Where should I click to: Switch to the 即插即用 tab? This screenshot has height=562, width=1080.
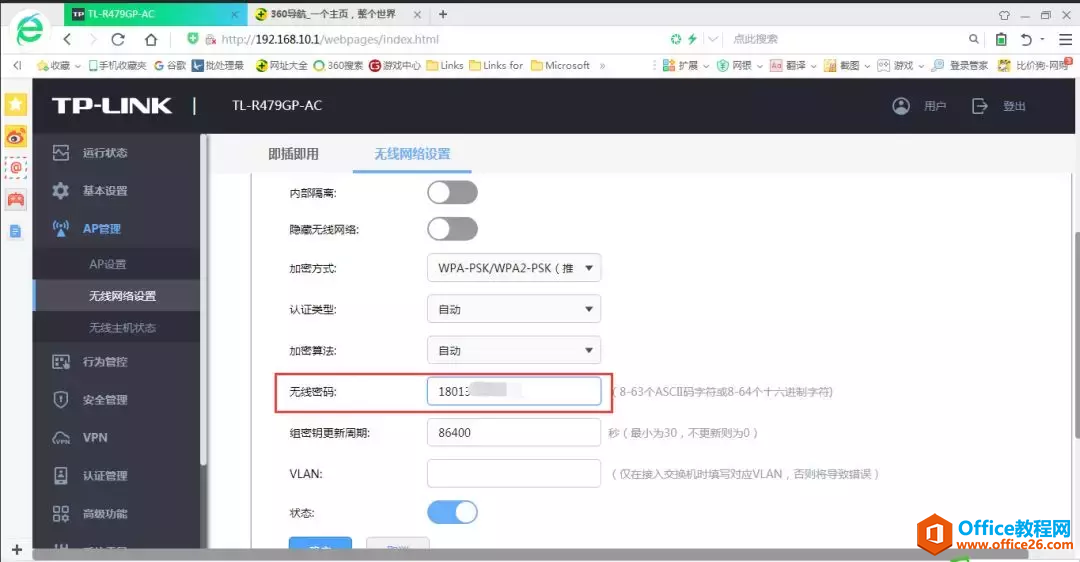tap(293, 154)
